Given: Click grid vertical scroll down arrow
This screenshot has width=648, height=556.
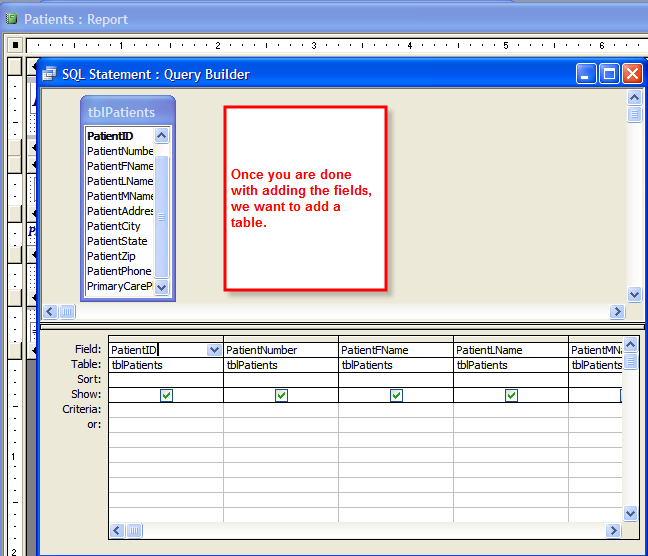Looking at the screenshot, I should 631,513.
